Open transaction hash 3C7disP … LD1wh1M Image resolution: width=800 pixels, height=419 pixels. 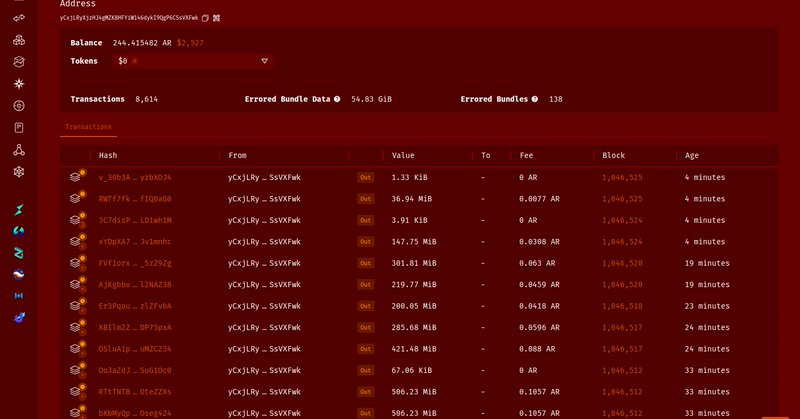[x=135, y=220]
